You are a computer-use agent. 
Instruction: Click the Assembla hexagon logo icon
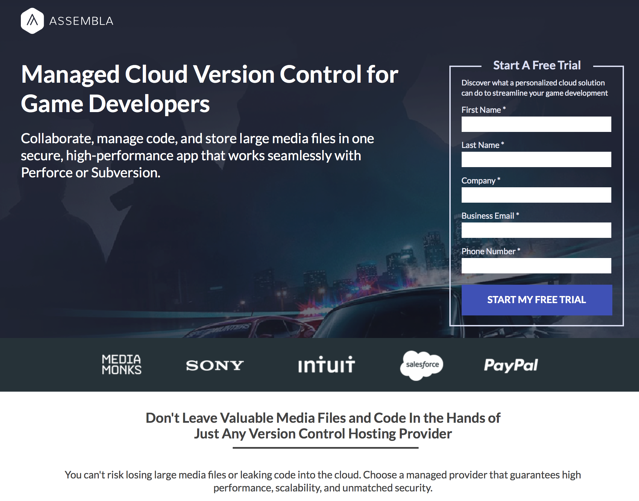(x=32, y=21)
